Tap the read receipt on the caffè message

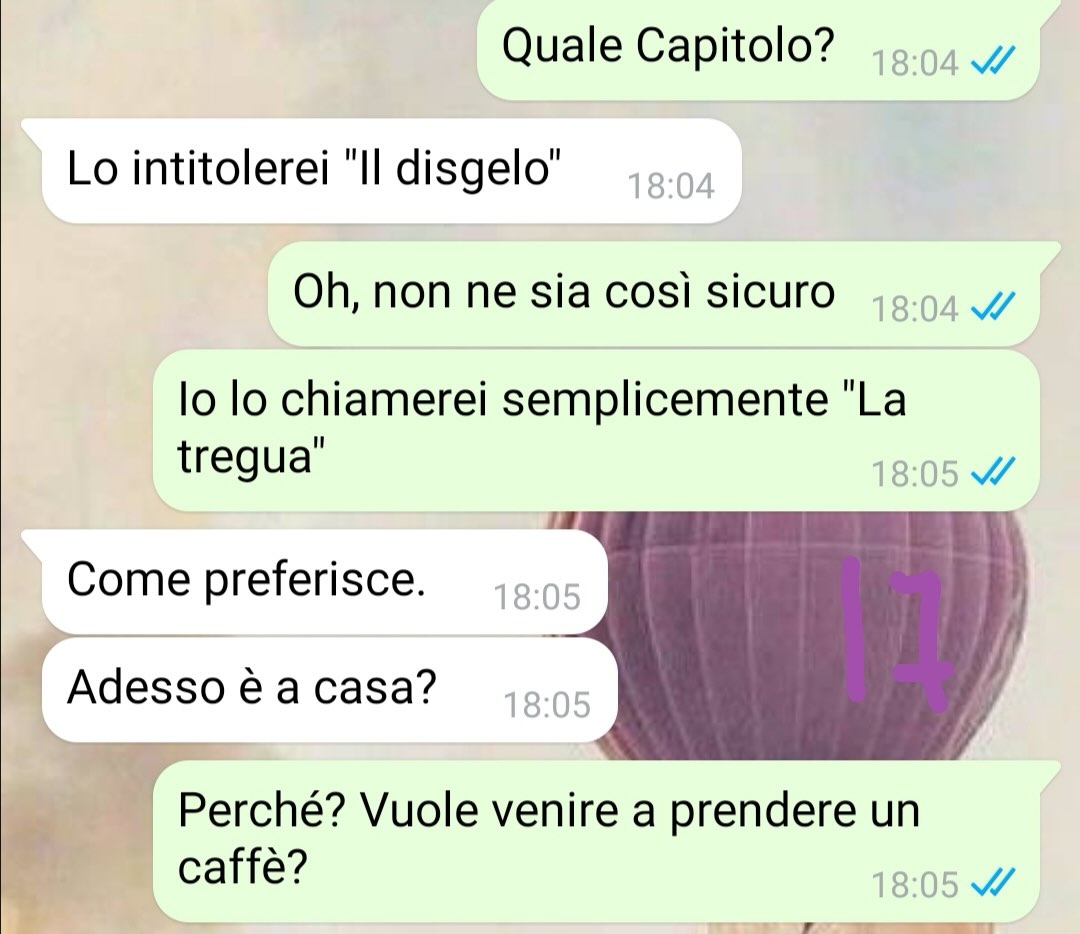click(993, 884)
